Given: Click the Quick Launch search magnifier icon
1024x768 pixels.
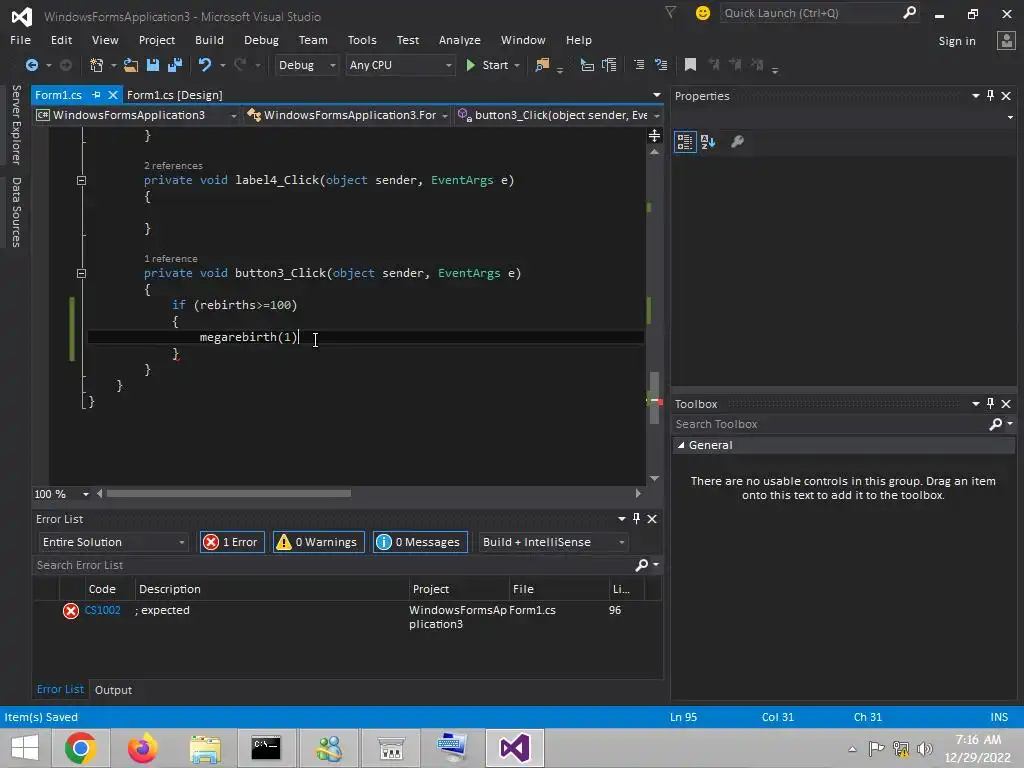Looking at the screenshot, I should [x=909, y=12].
